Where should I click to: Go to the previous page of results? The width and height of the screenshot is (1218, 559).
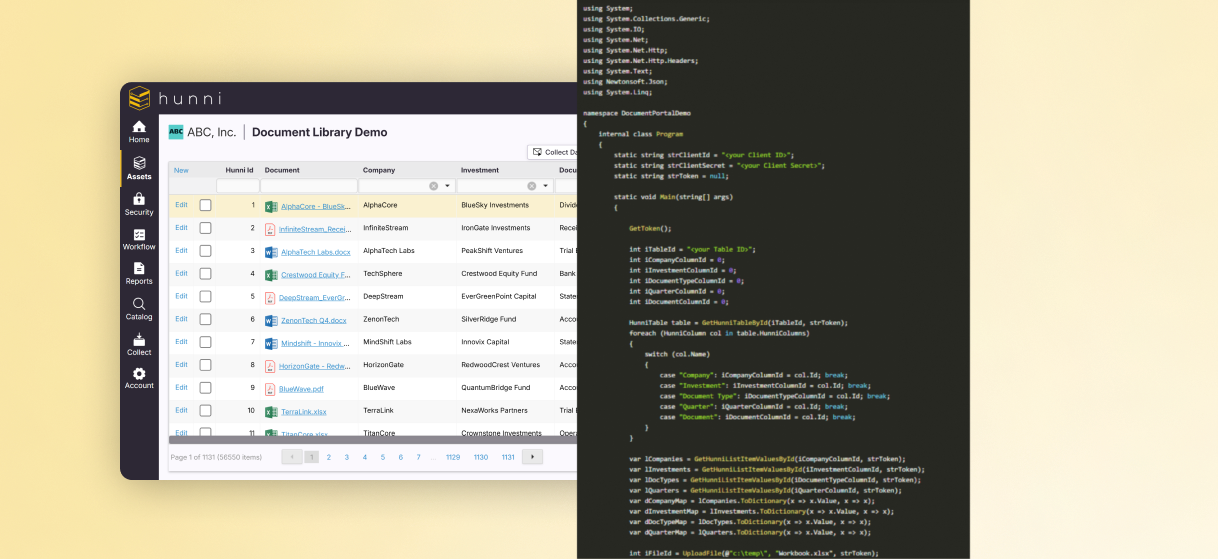(x=292, y=457)
